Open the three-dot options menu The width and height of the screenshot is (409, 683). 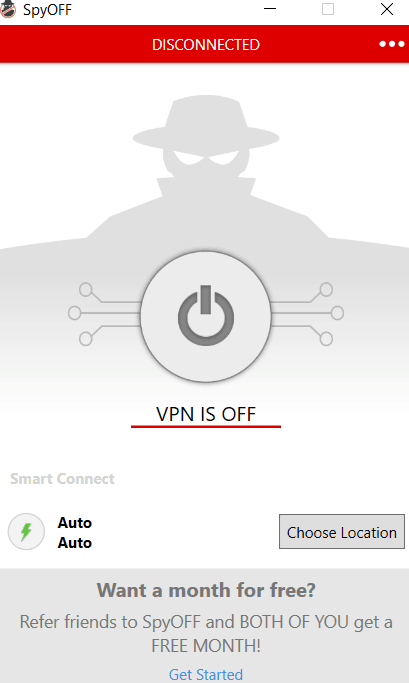point(392,44)
